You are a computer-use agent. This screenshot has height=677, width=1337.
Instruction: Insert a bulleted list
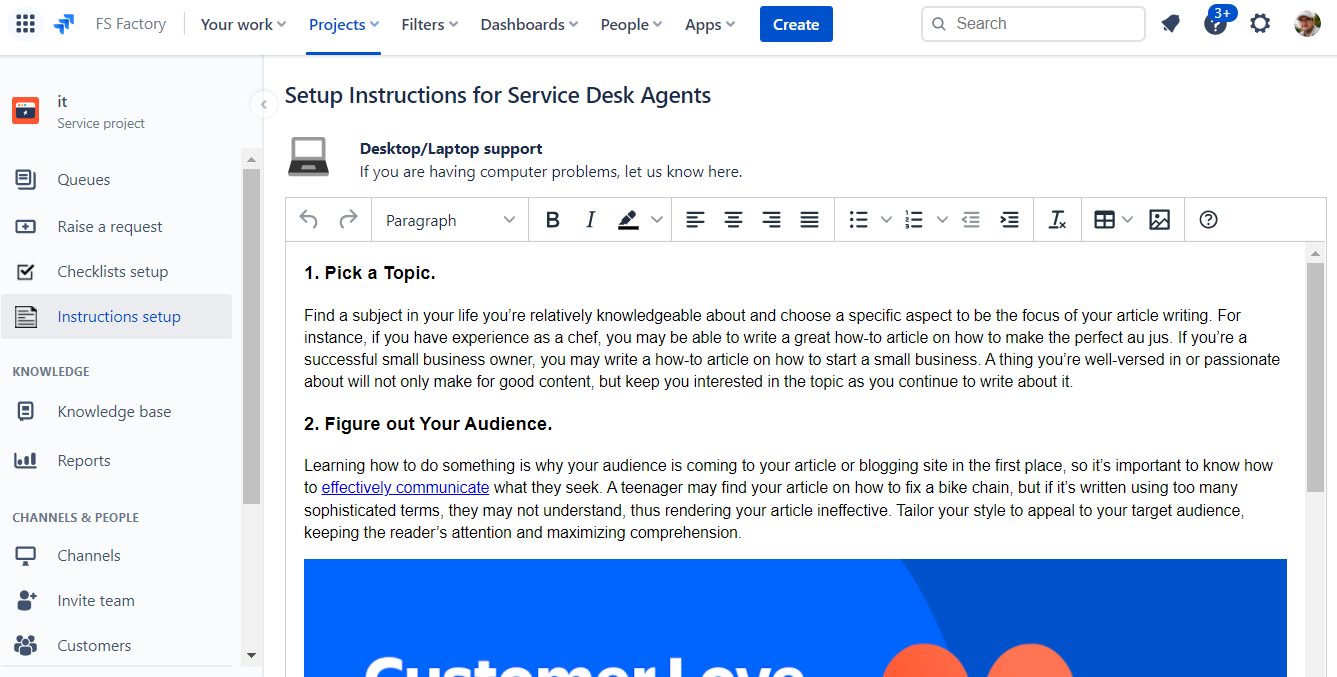[858, 220]
